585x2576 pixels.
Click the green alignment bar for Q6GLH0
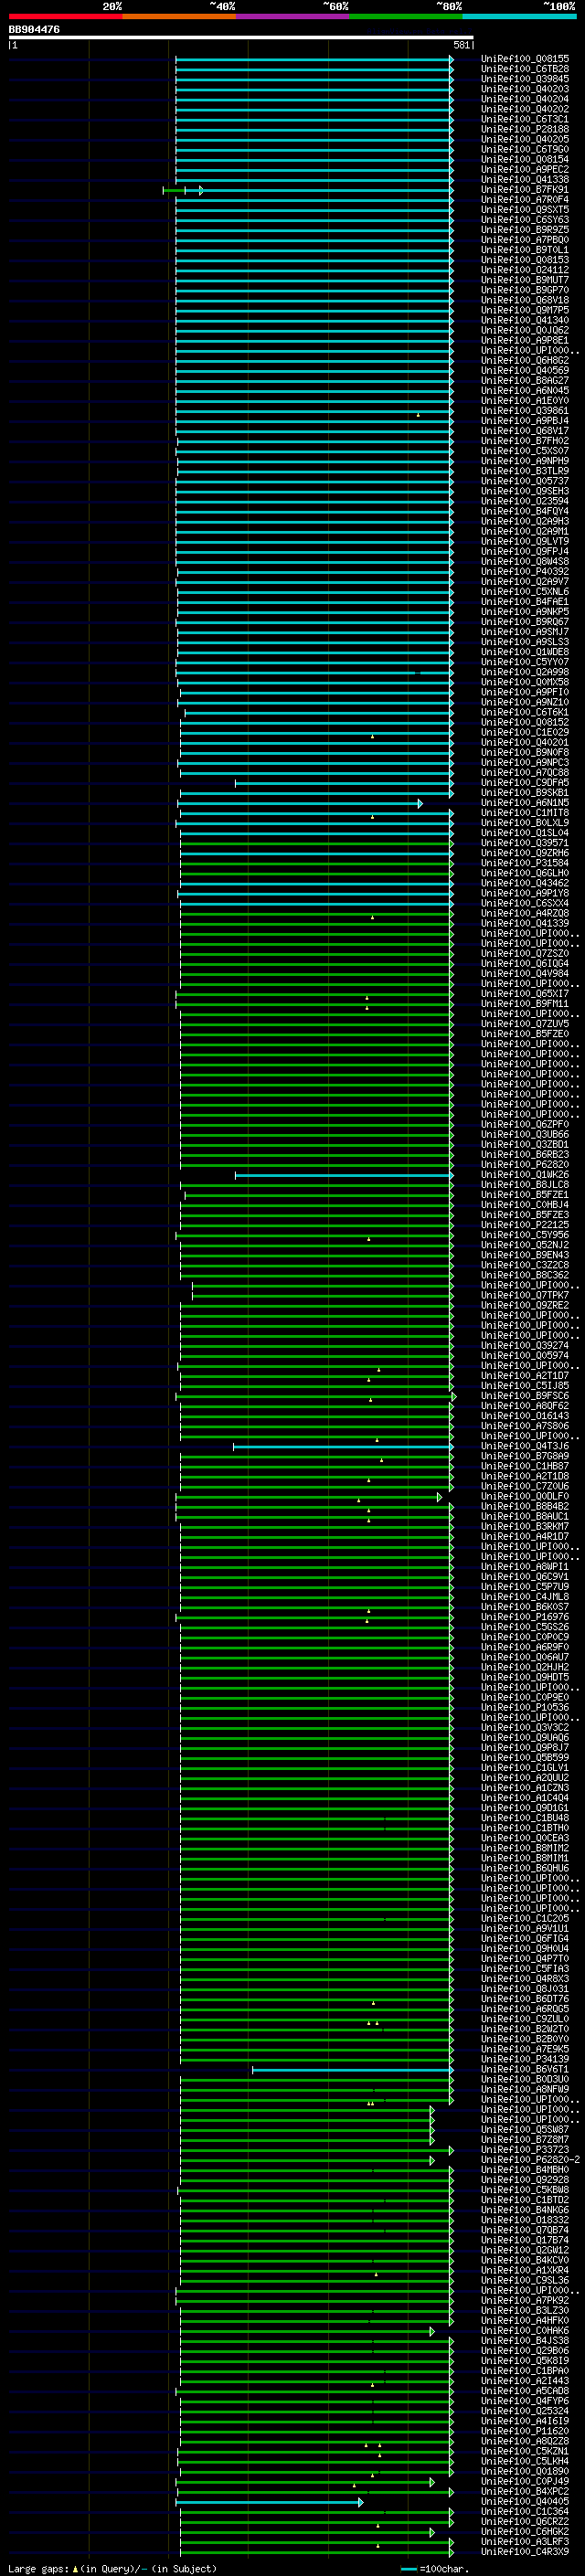[316, 873]
